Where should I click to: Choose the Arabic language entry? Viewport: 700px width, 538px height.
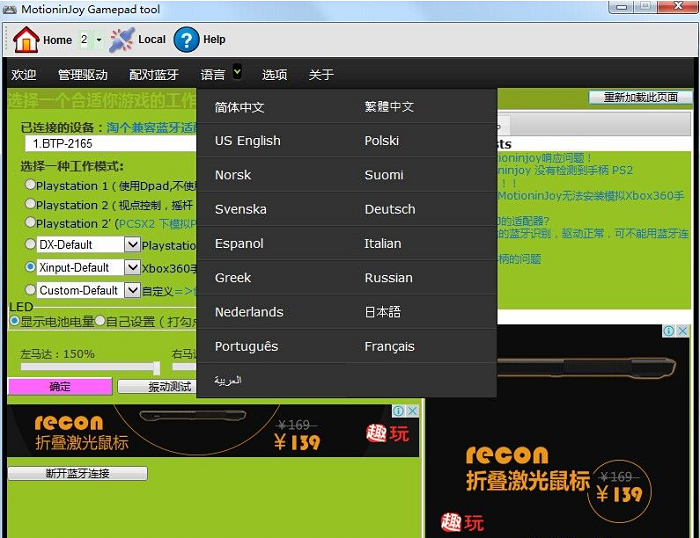point(228,380)
